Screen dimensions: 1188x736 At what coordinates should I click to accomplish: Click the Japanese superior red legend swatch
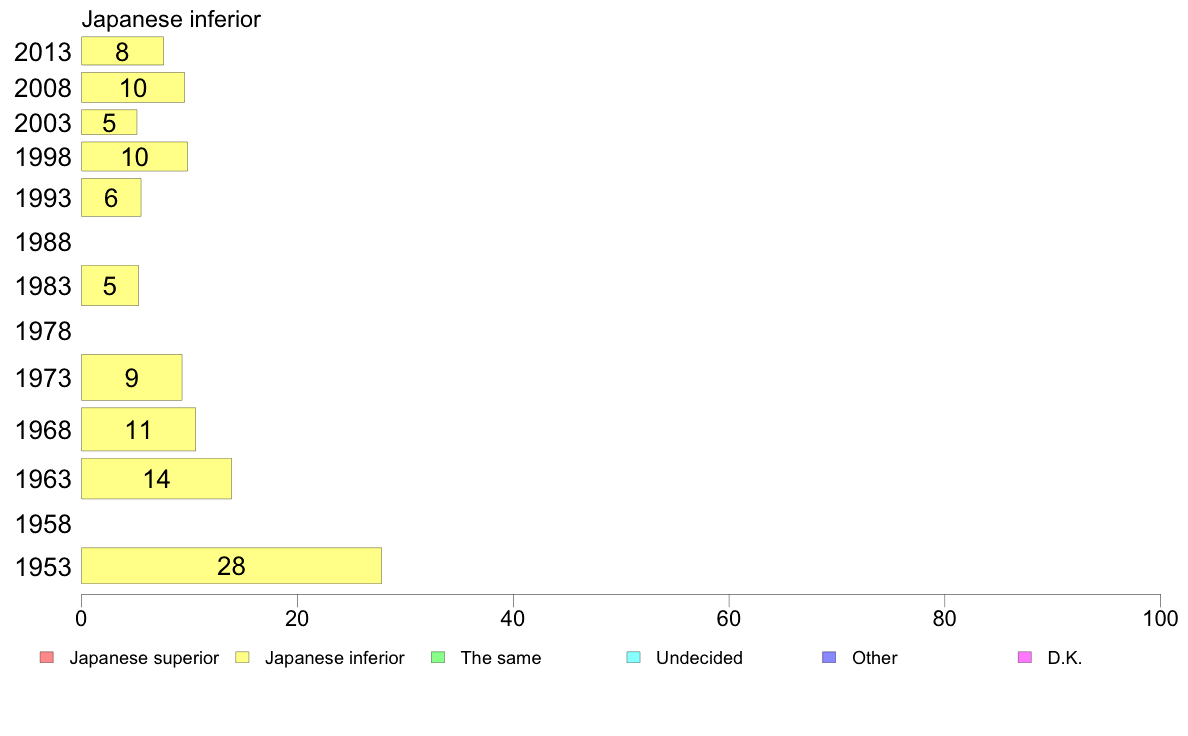click(47, 657)
